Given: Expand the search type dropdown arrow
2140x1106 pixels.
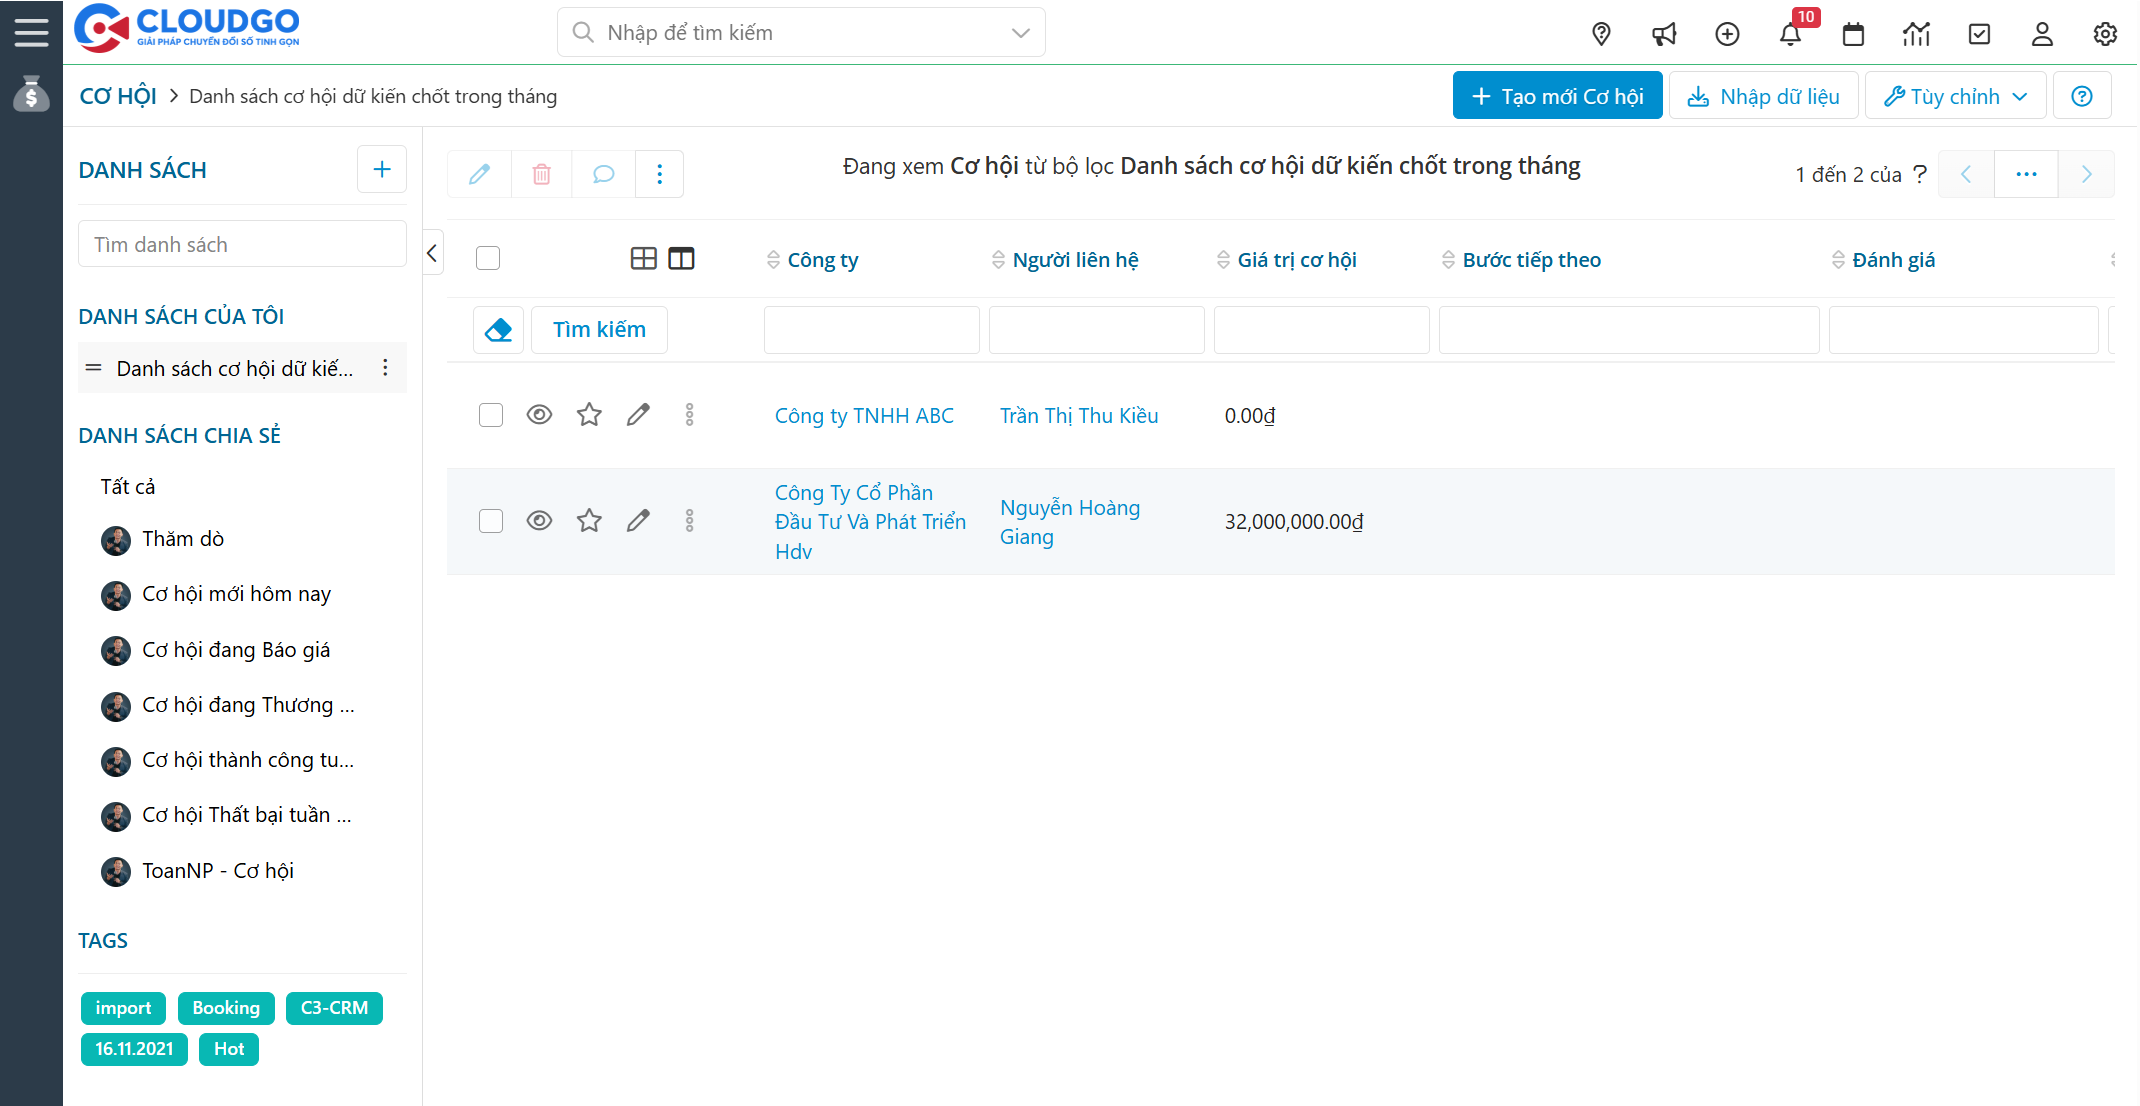Looking at the screenshot, I should click(x=1020, y=32).
